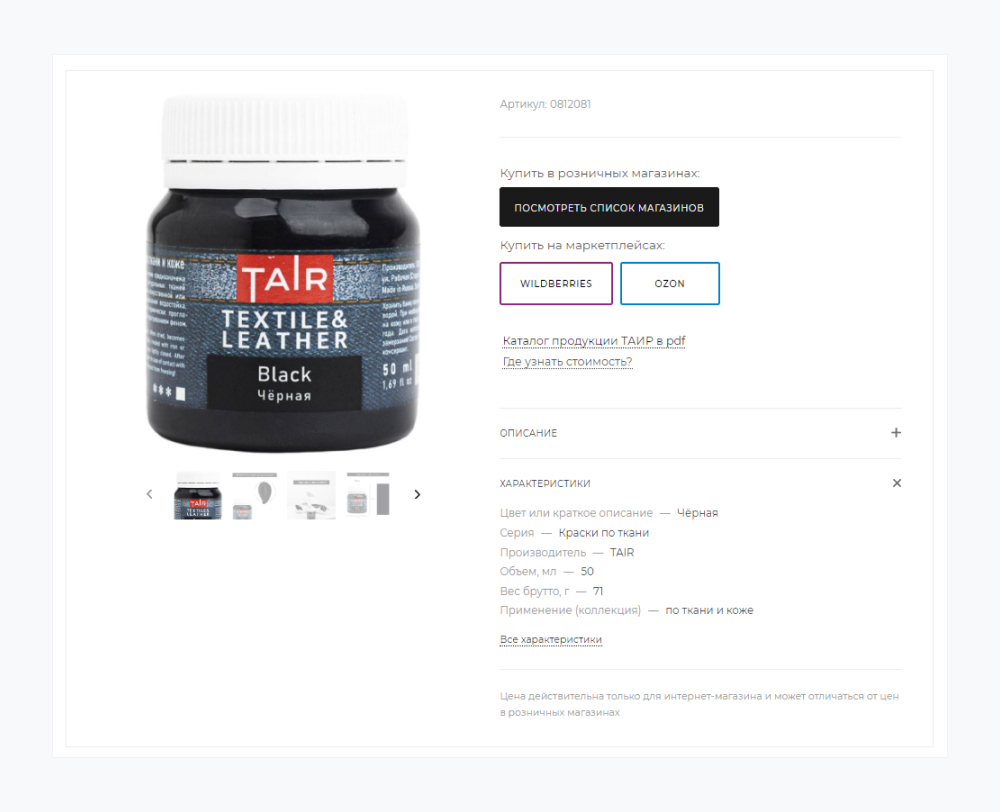Screen dimensions: 1000x812
Task: Select the third product thumbnail
Action: tap(311, 496)
